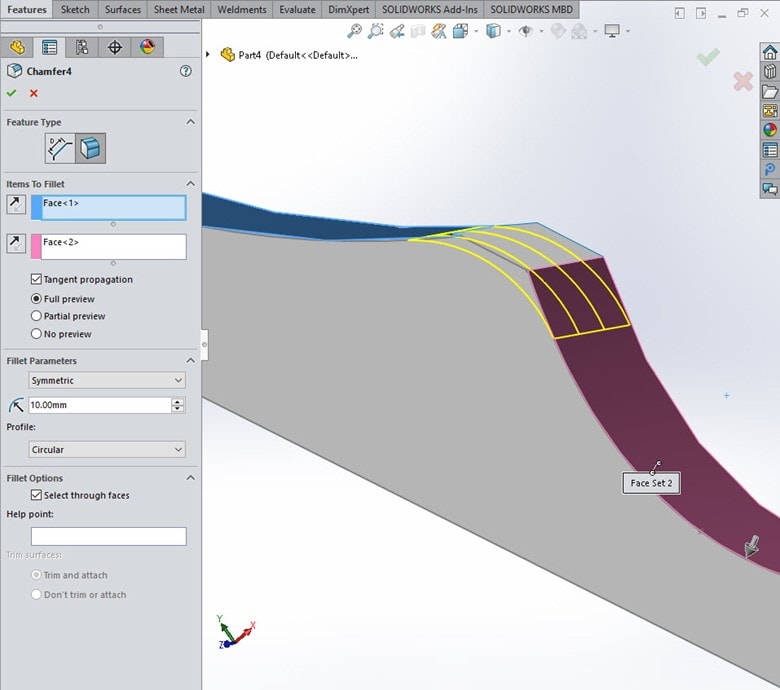Open the Evaluate tab

pos(297,10)
